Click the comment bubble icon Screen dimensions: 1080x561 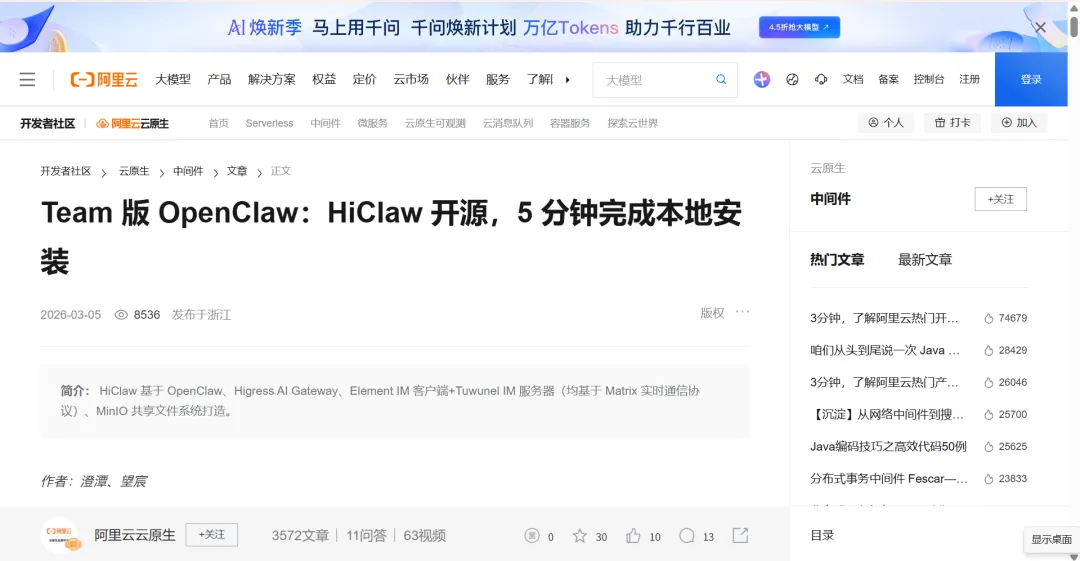[687, 536]
